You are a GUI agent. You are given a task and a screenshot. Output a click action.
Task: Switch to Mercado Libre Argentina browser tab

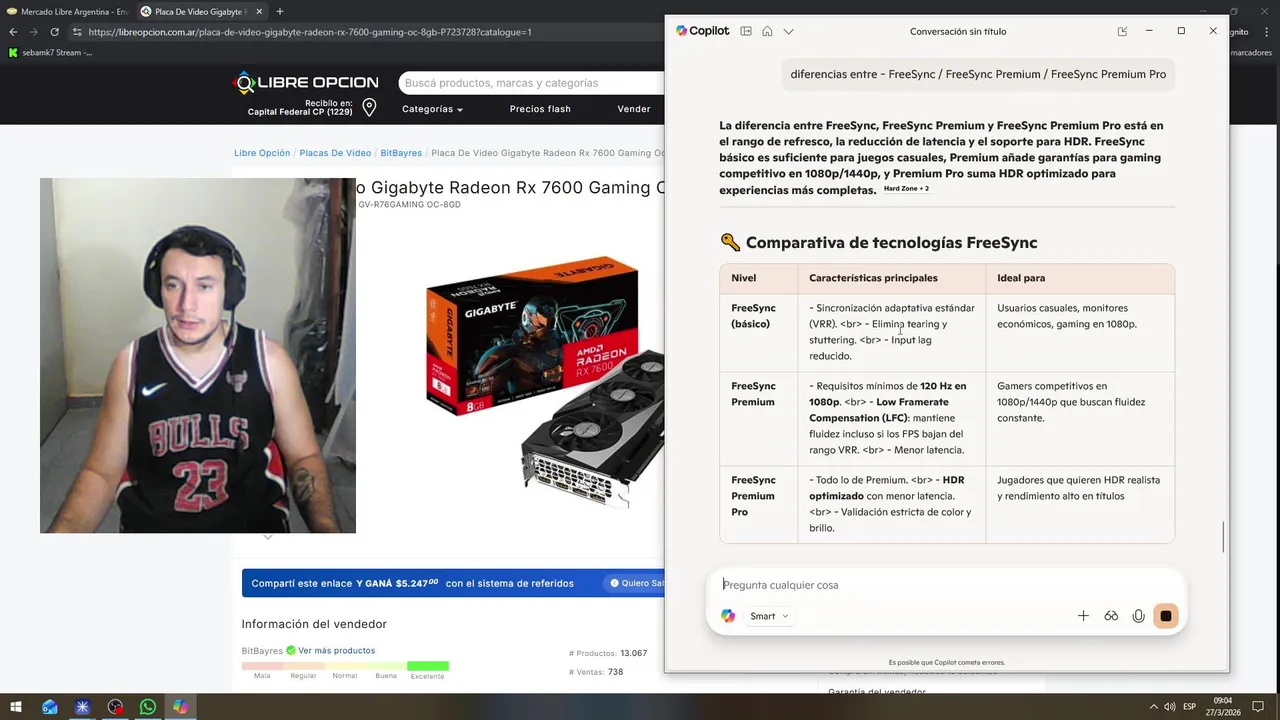(x=66, y=11)
